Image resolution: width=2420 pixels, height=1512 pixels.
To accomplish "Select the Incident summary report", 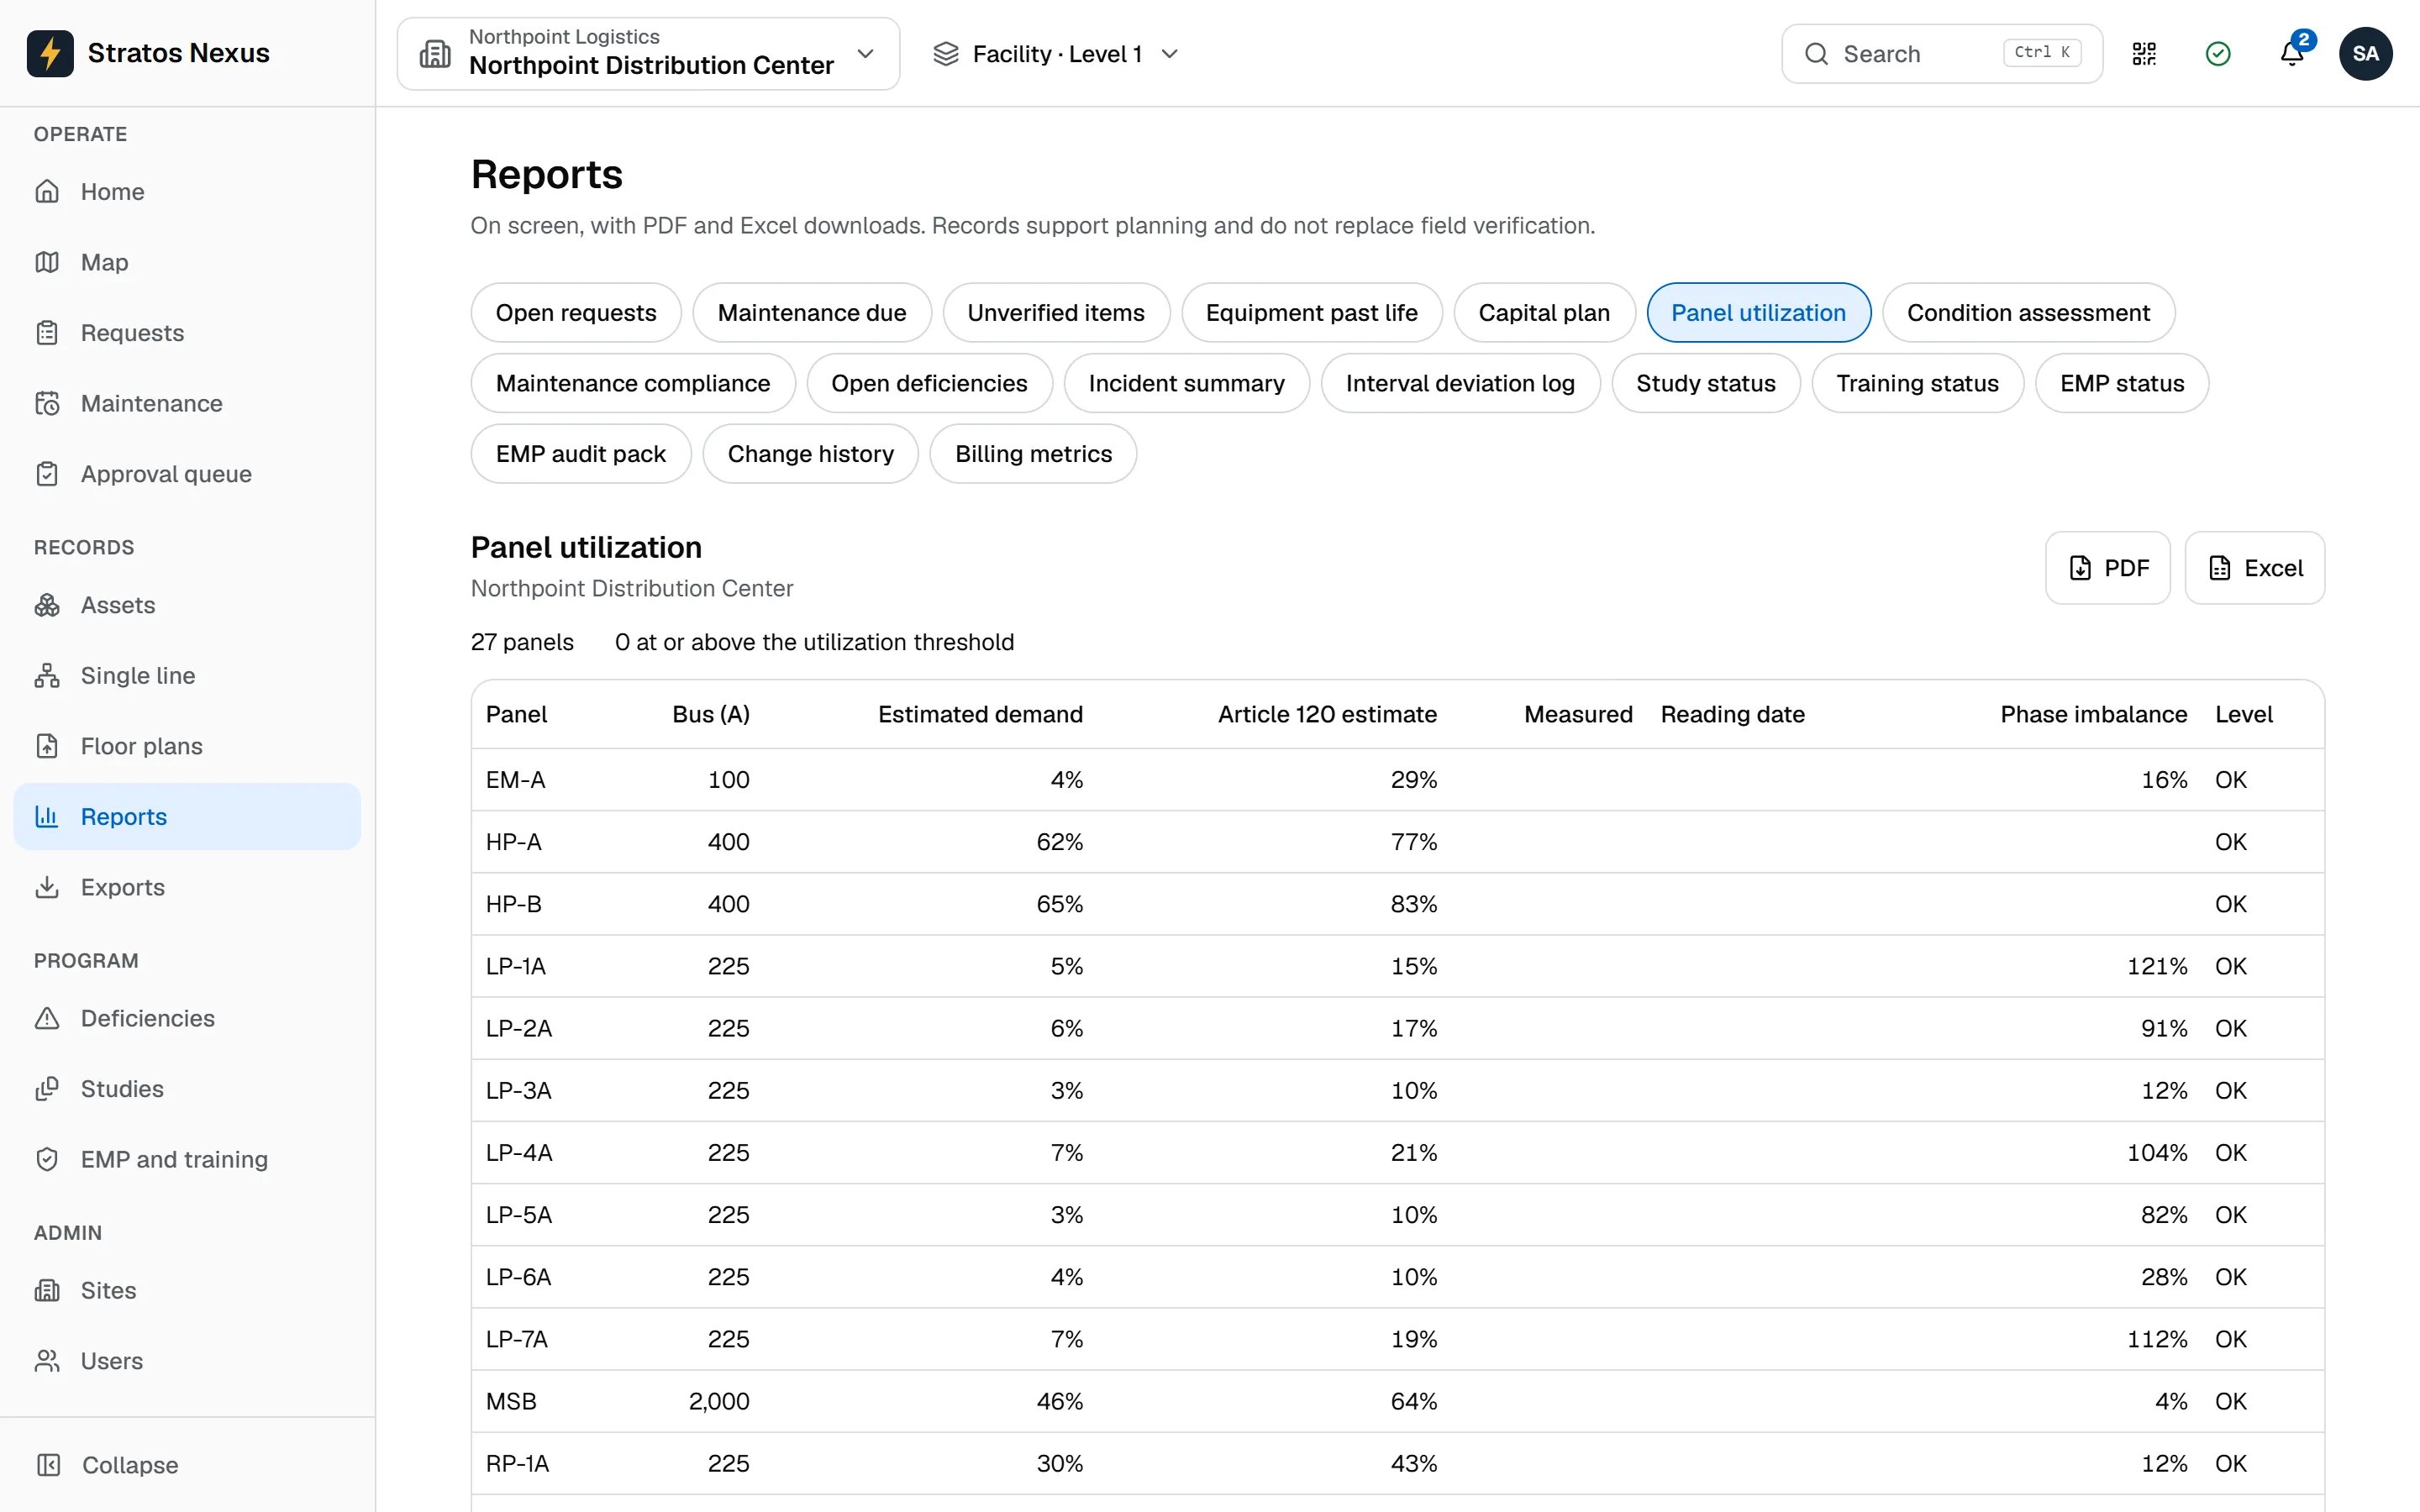I will pos(1187,383).
